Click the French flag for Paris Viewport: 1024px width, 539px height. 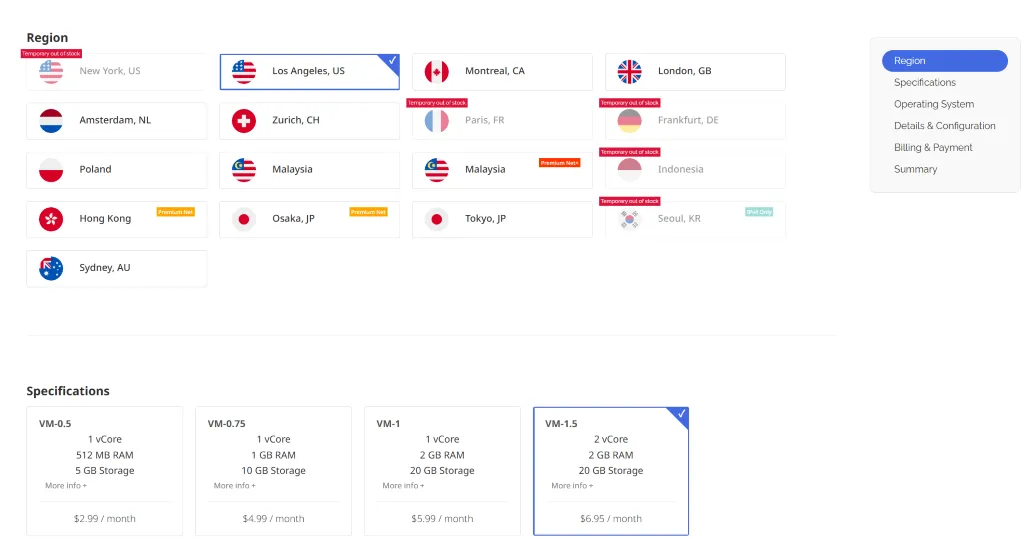pyautogui.click(x=436, y=121)
